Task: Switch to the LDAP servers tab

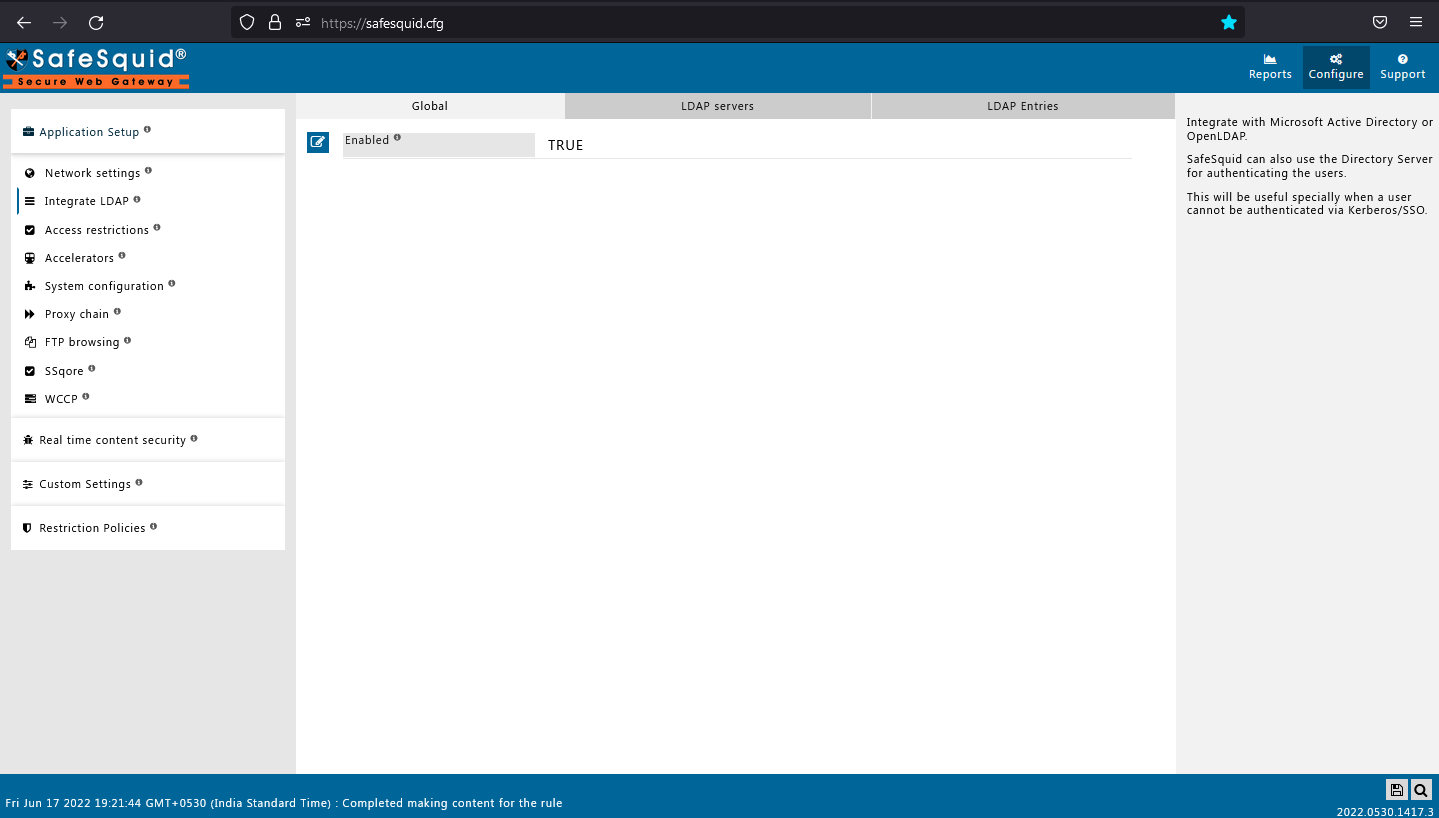Action: [x=717, y=105]
